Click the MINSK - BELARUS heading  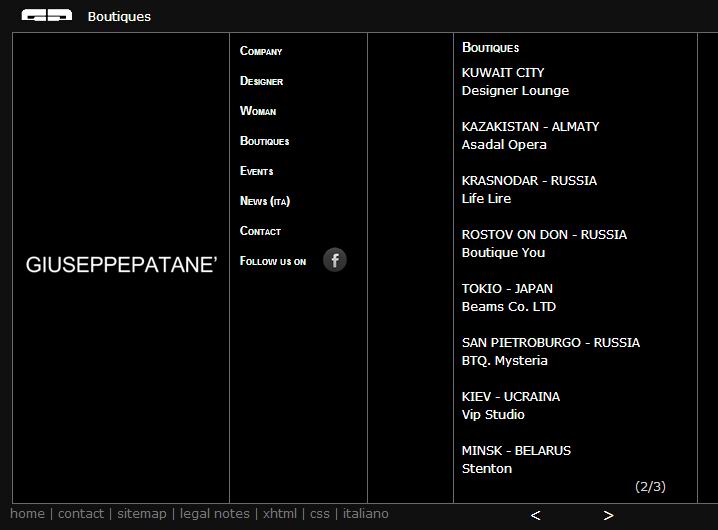pos(516,451)
